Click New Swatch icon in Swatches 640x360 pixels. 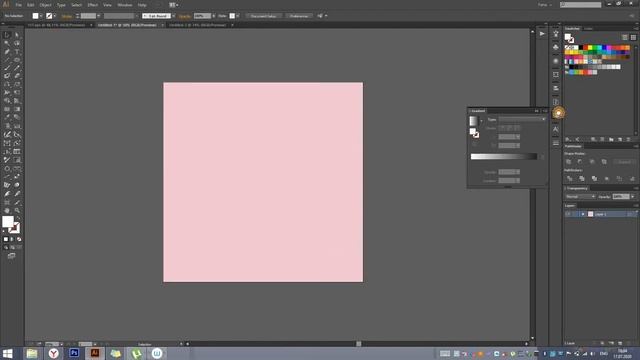pos(620,139)
